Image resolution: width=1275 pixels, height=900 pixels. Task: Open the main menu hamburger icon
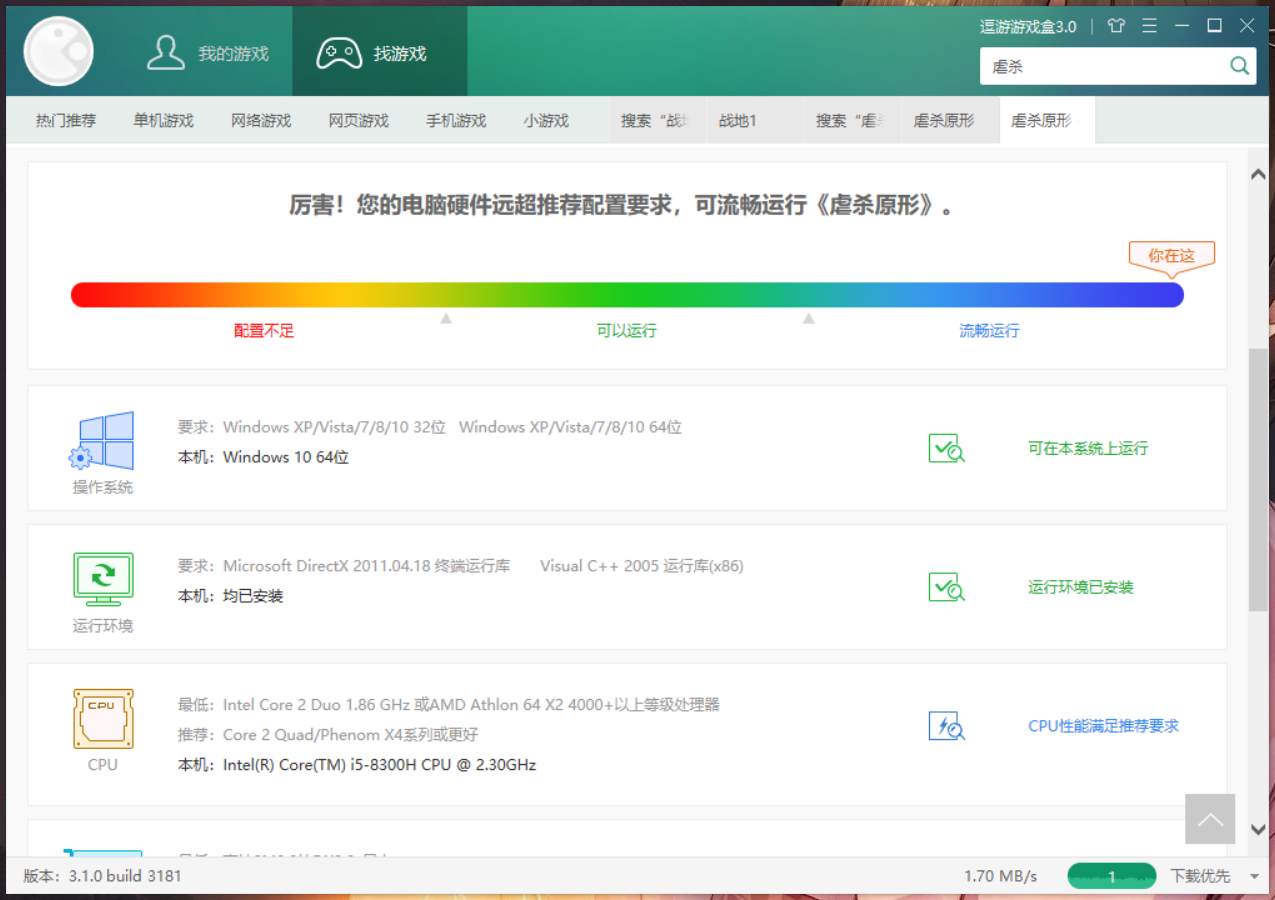click(x=1149, y=26)
